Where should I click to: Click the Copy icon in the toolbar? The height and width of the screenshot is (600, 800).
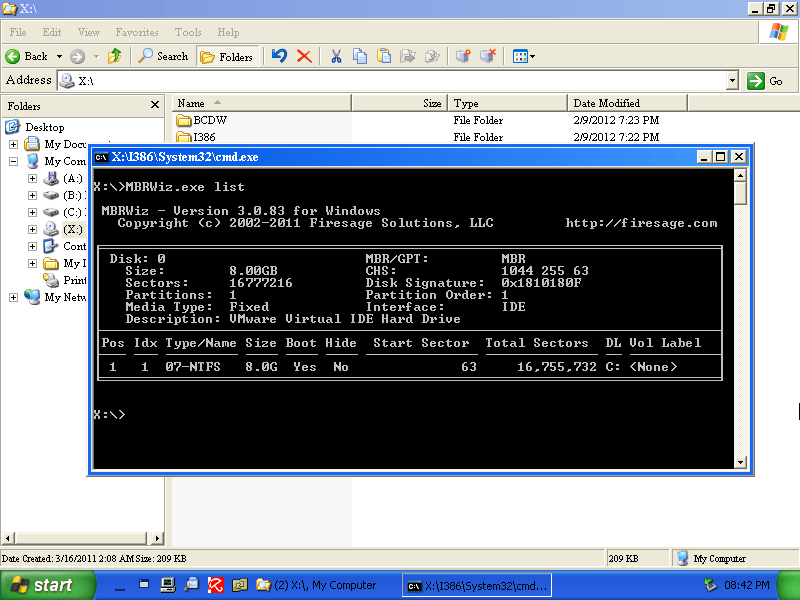(360, 56)
